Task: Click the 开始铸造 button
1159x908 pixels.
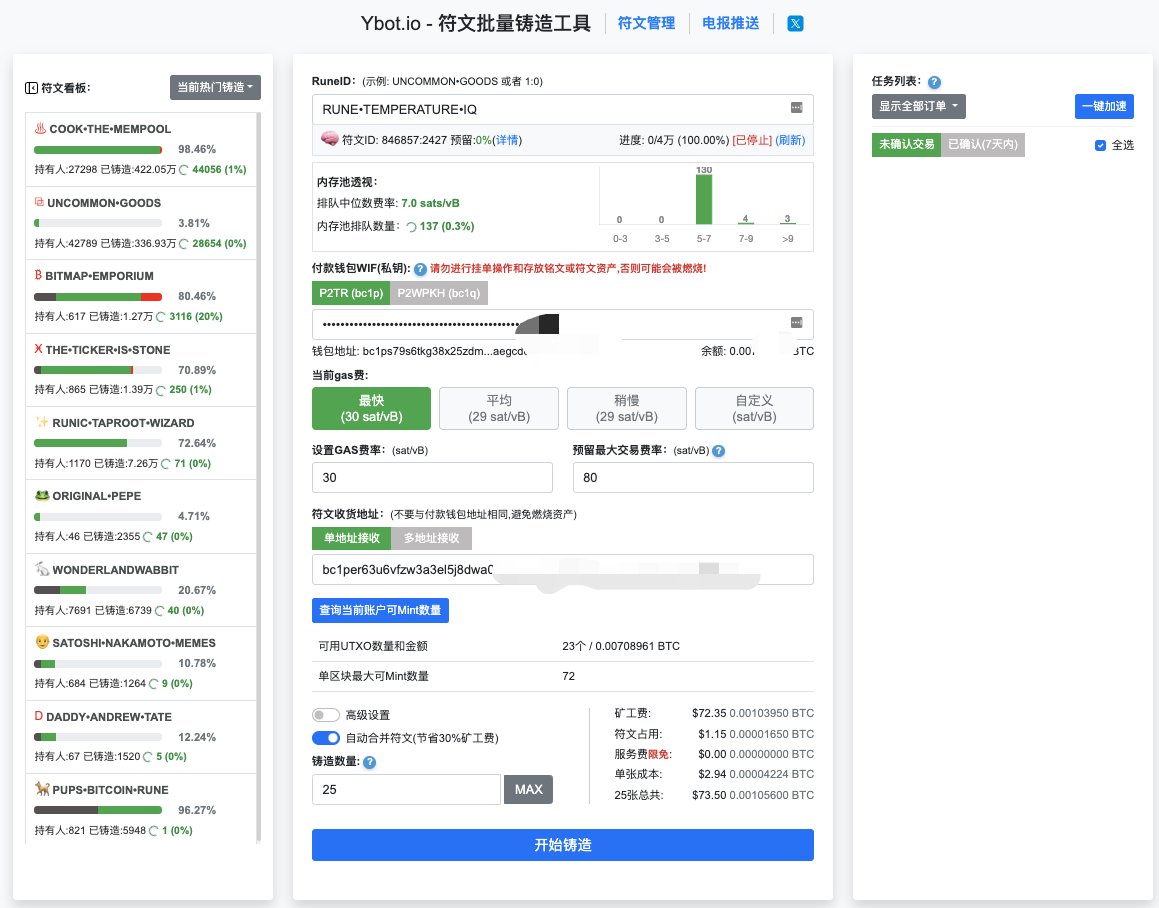Action: tap(562, 845)
